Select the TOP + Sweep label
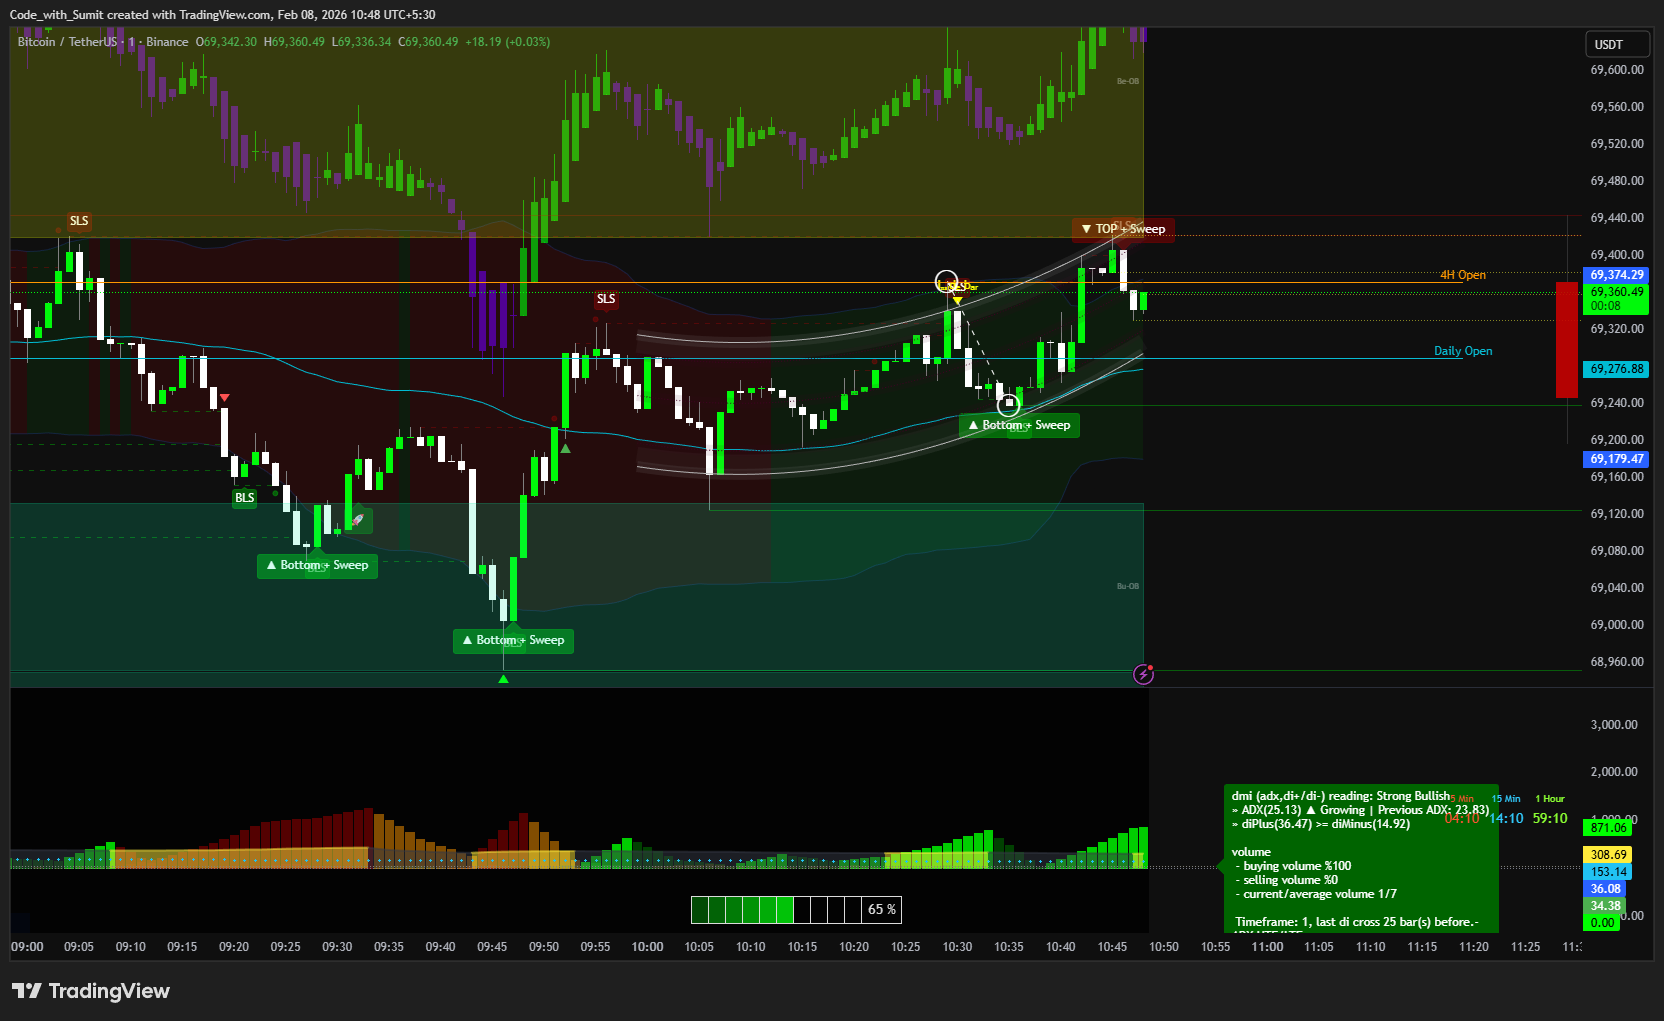The width and height of the screenshot is (1664, 1021). (x=1123, y=229)
